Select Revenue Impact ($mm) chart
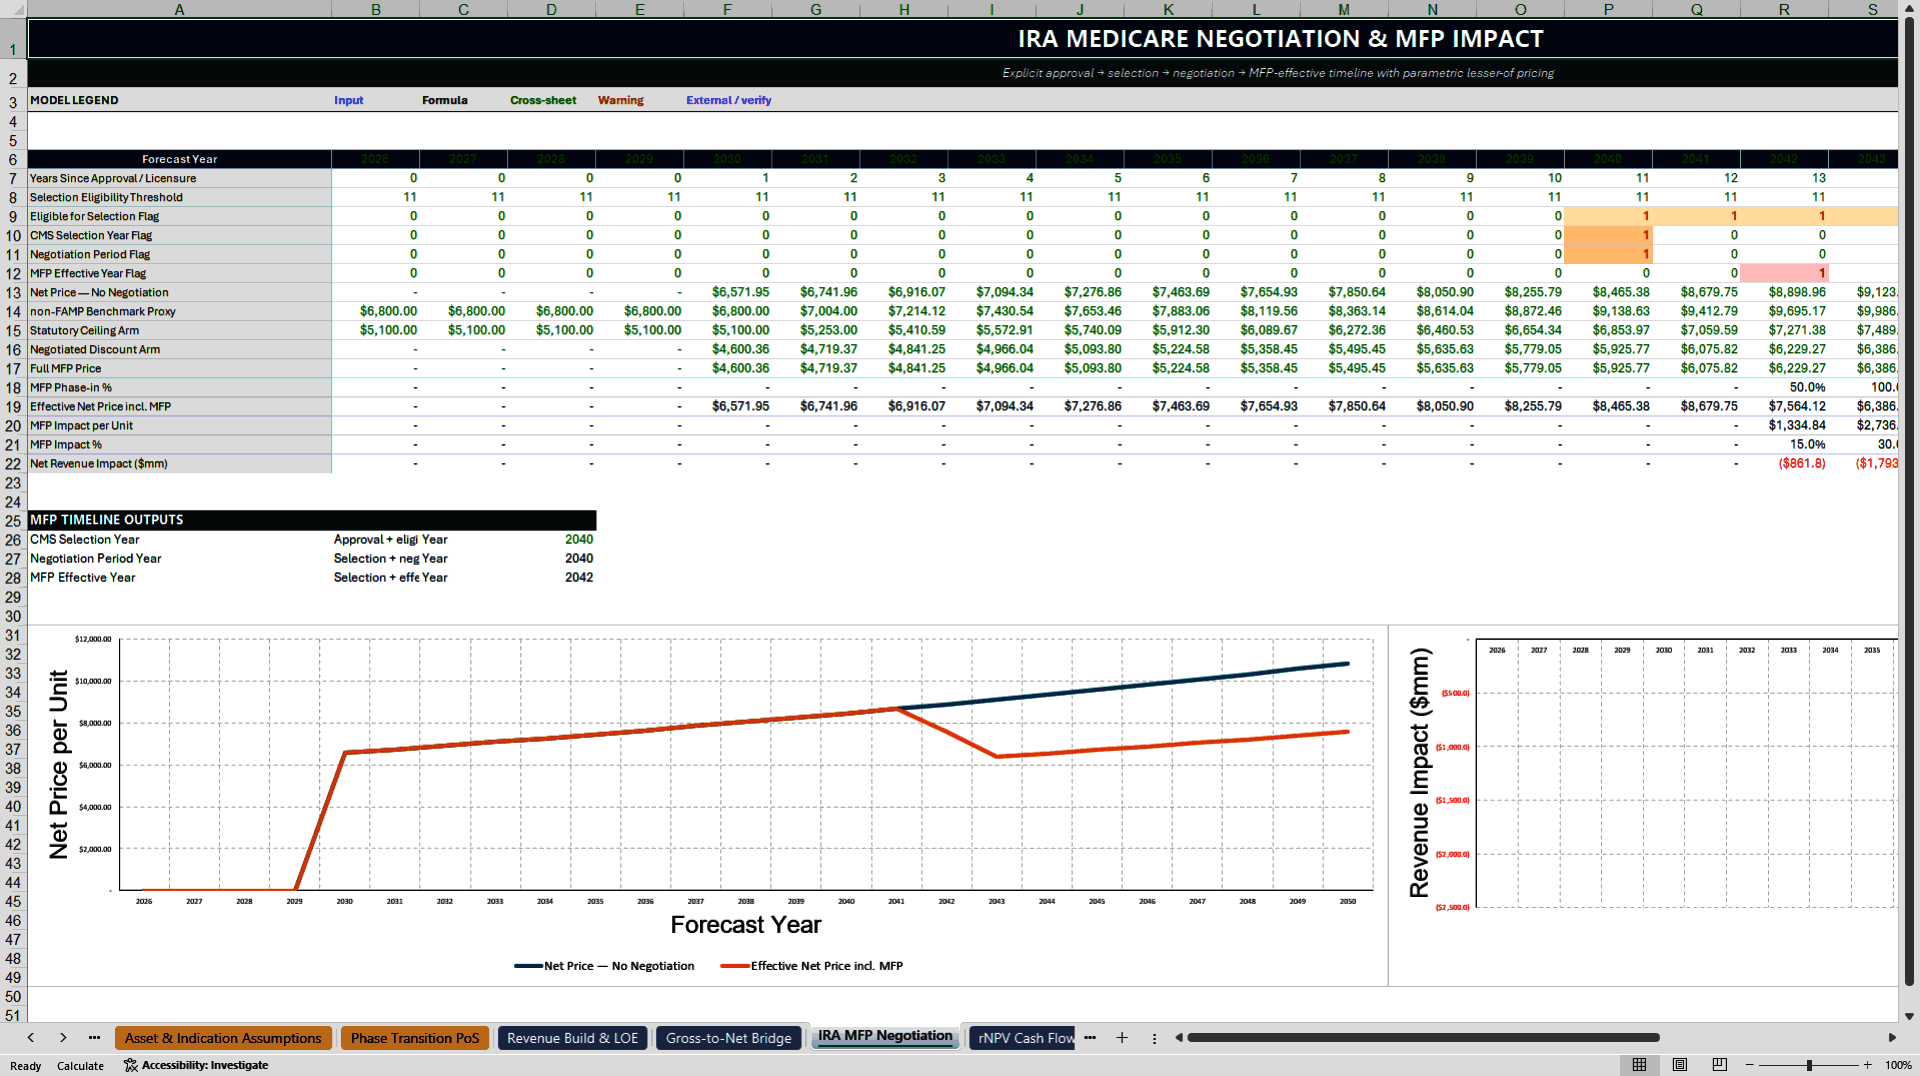The height and width of the screenshot is (1076, 1920). click(1645, 805)
